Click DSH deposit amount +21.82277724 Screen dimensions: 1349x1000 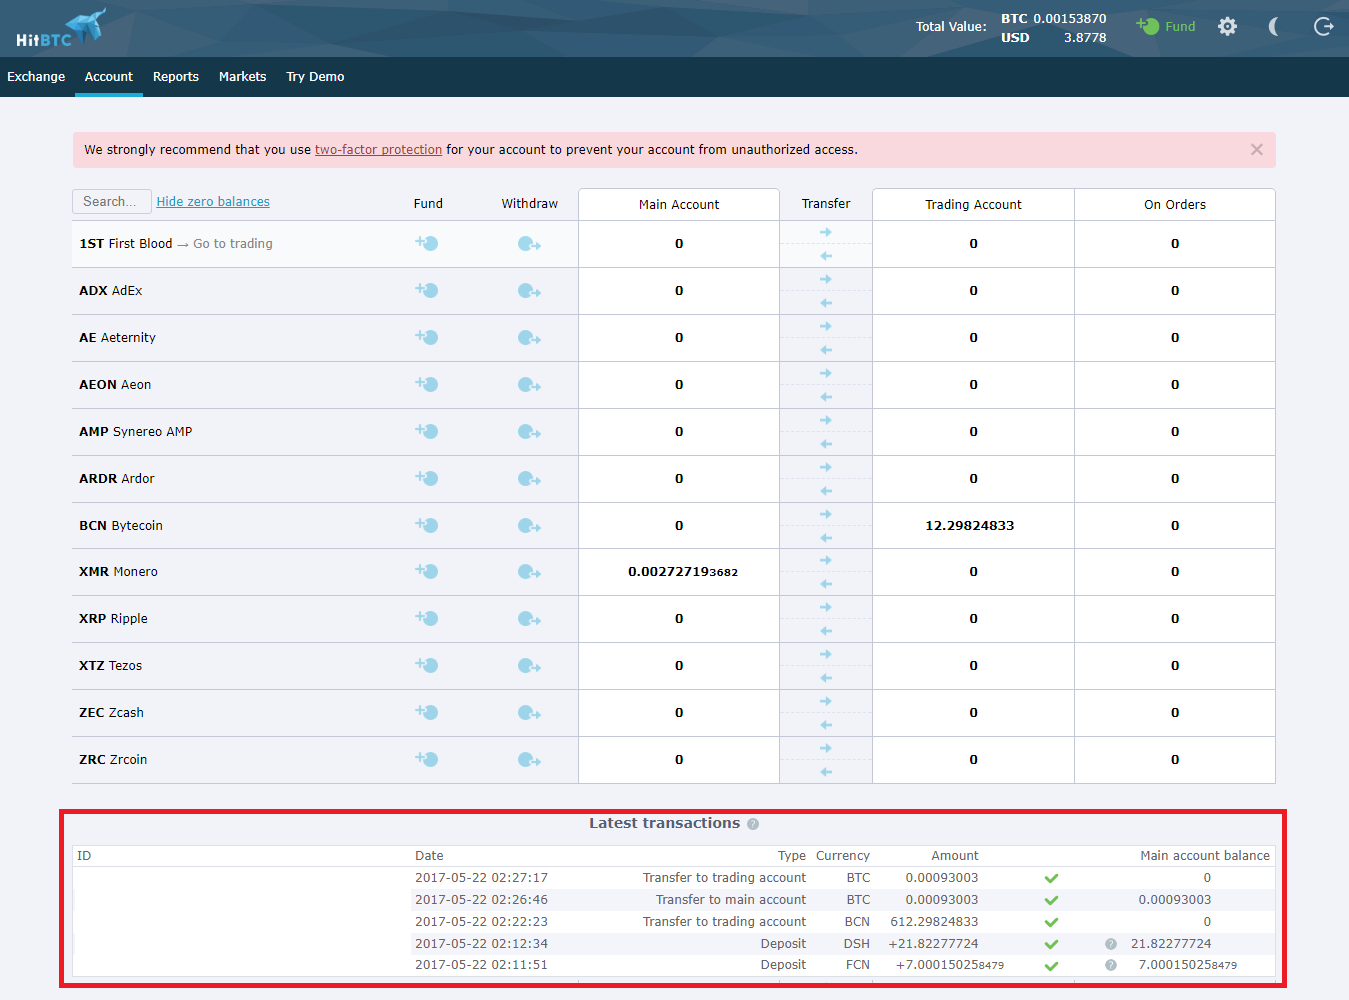[934, 944]
